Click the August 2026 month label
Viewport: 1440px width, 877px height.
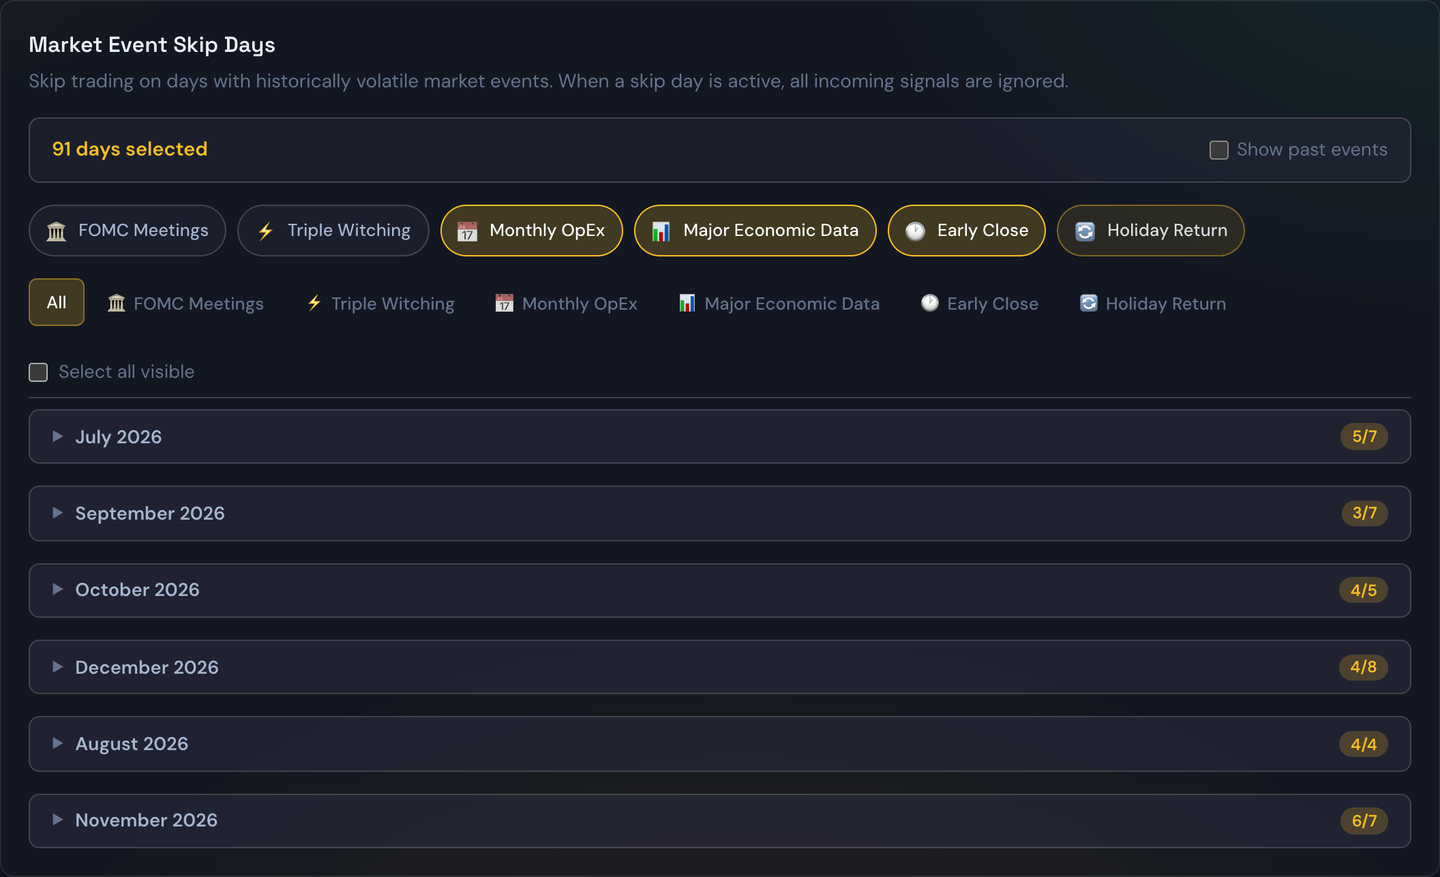tap(132, 744)
